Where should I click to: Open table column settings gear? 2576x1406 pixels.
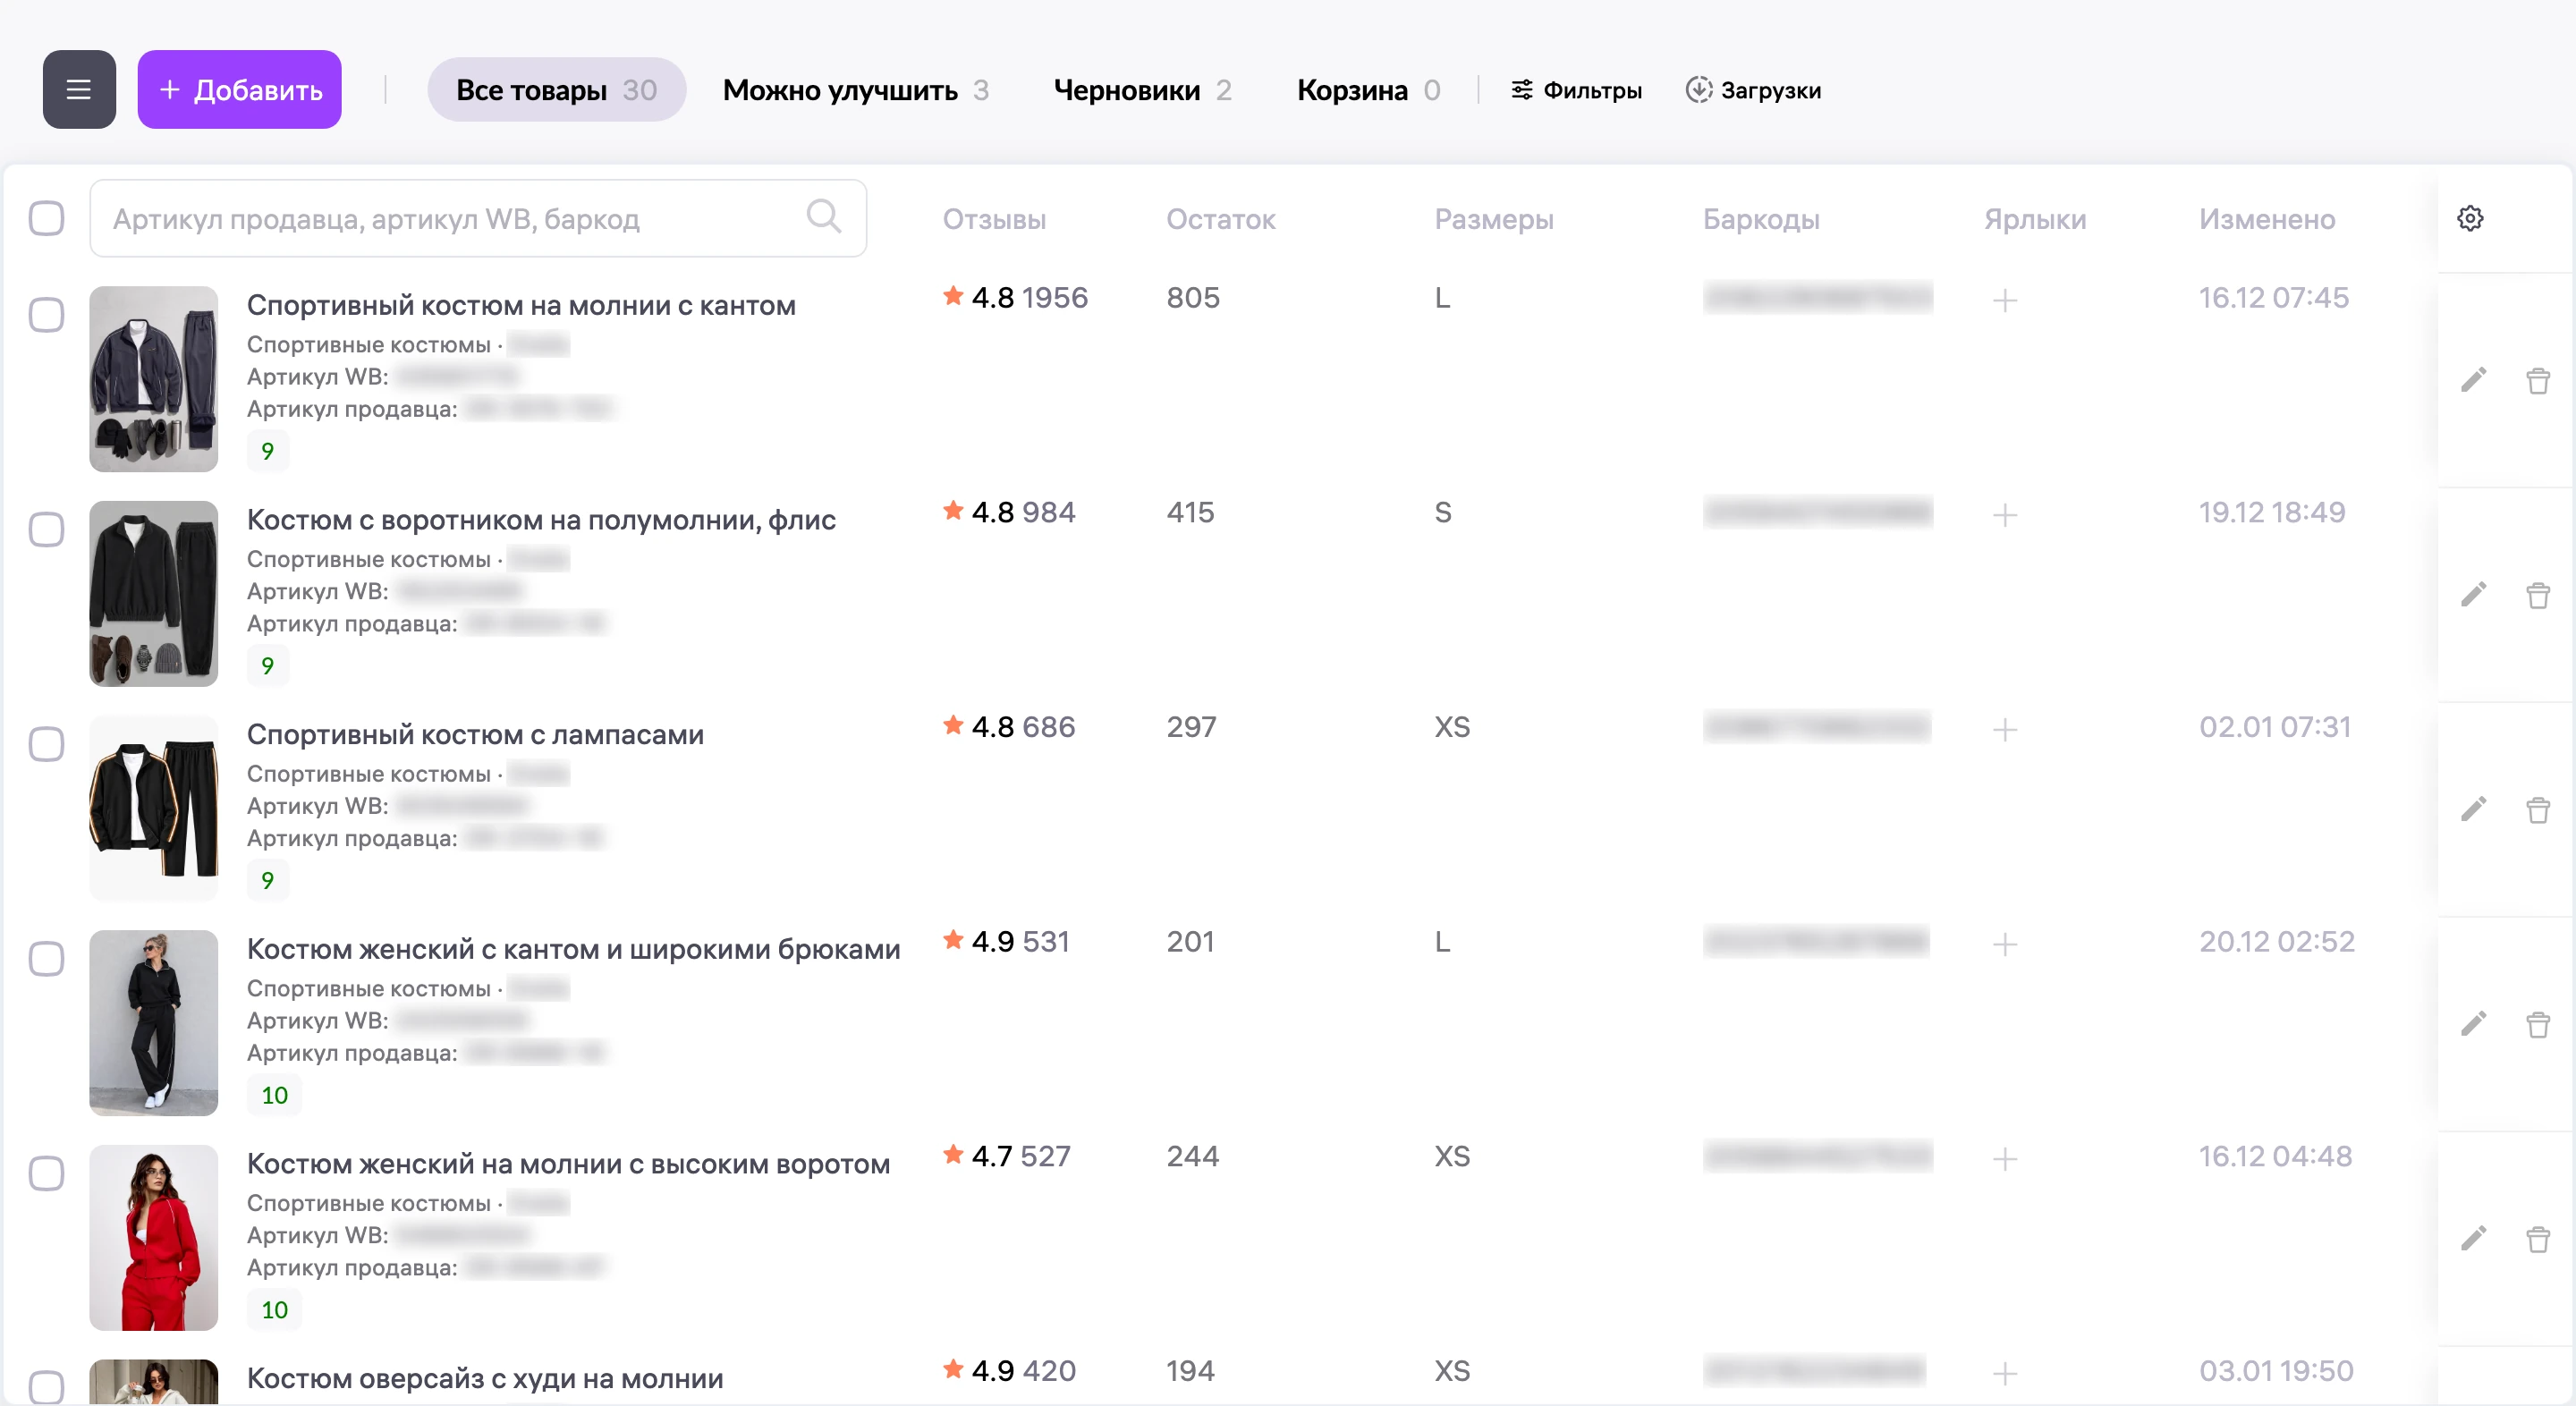(x=2470, y=218)
